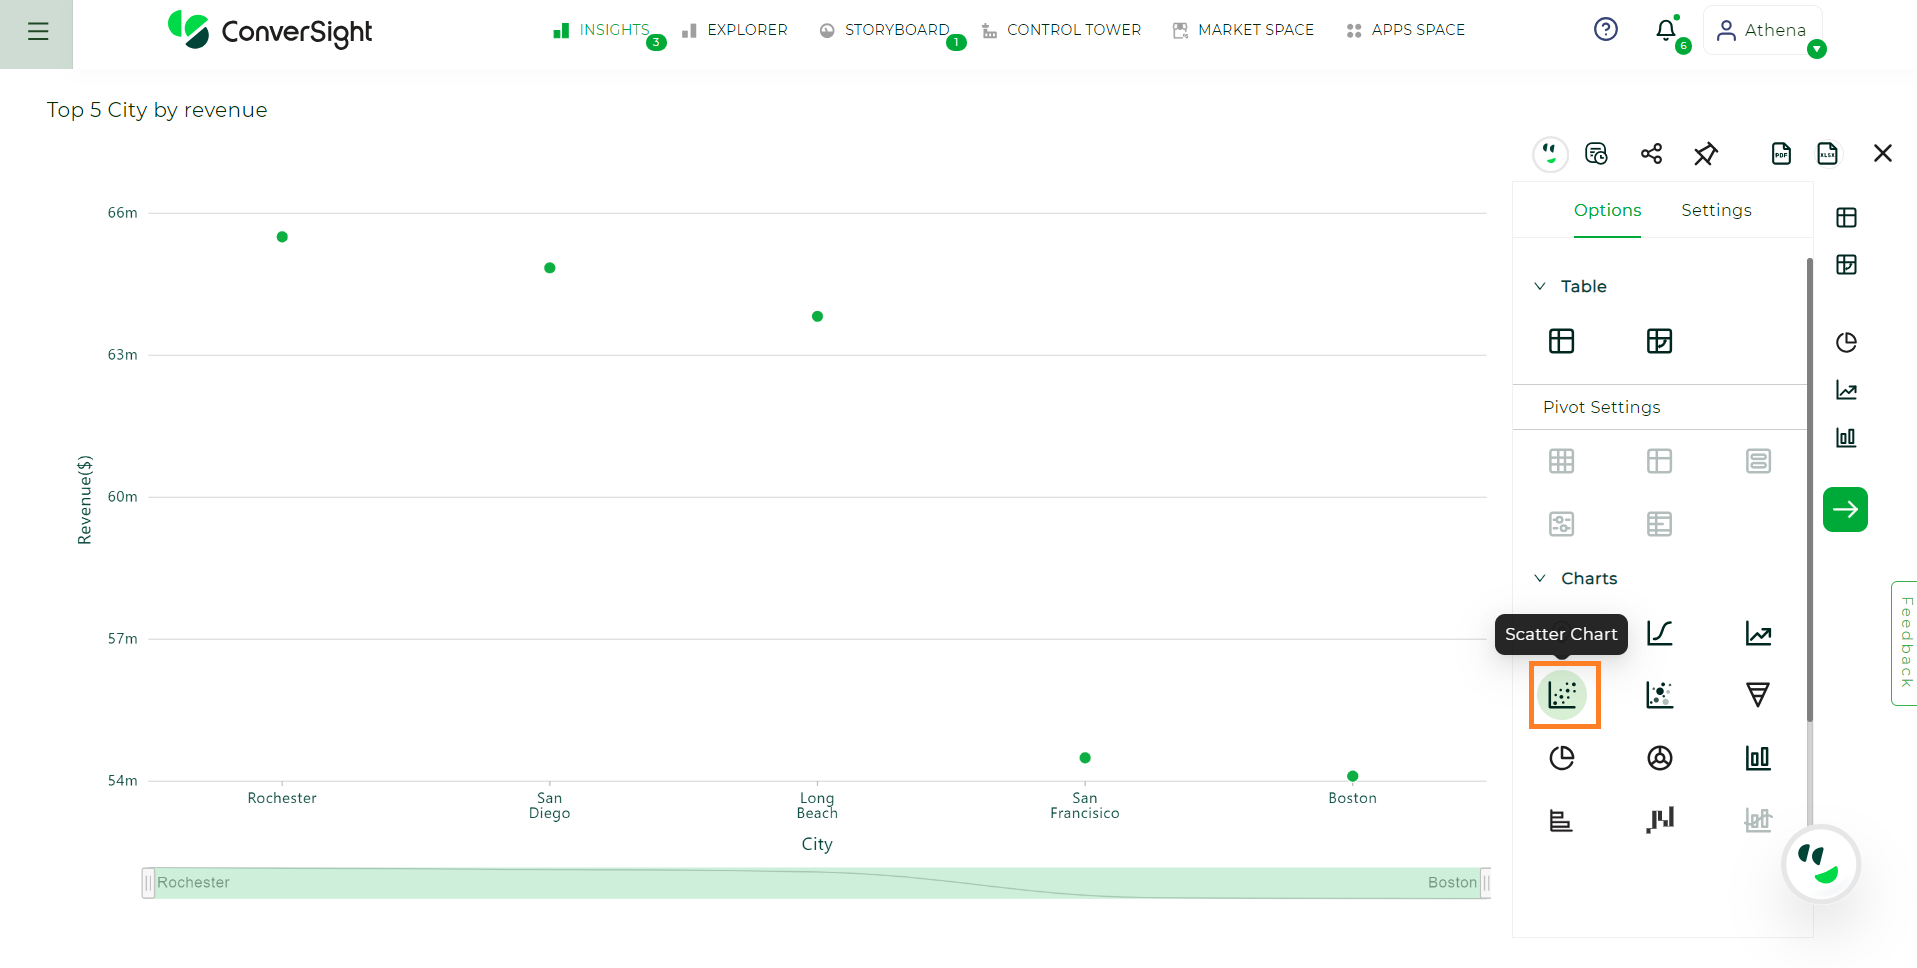Close the chart view with the X
The width and height of the screenshot is (1917, 968).
coord(1883,154)
